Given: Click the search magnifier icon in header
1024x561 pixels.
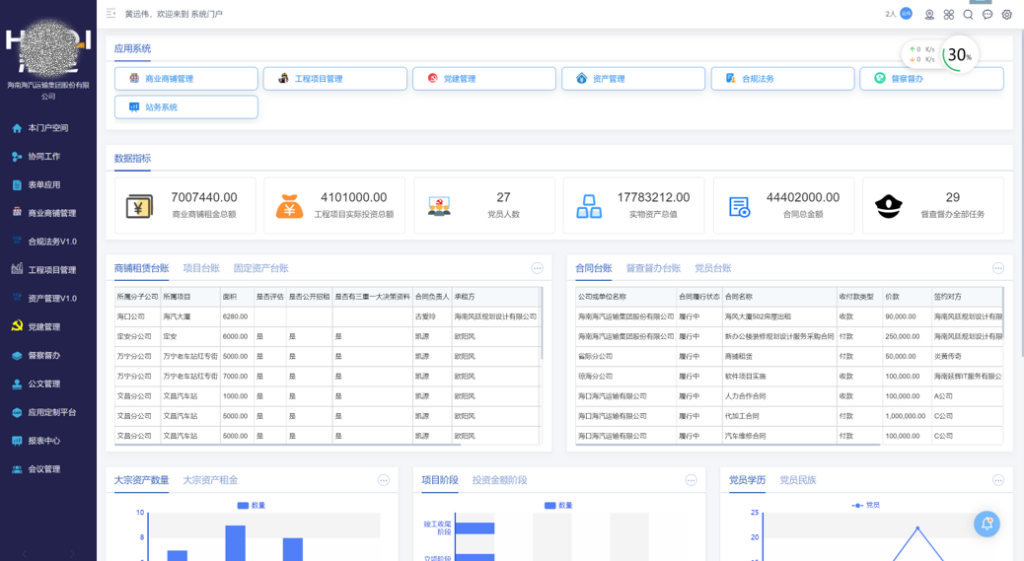Looking at the screenshot, I should pos(968,14).
